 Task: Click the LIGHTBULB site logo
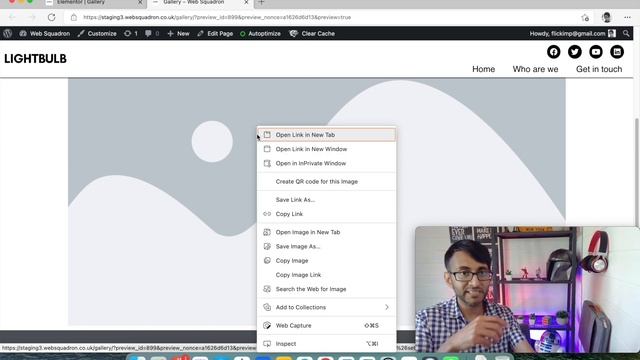(35, 59)
